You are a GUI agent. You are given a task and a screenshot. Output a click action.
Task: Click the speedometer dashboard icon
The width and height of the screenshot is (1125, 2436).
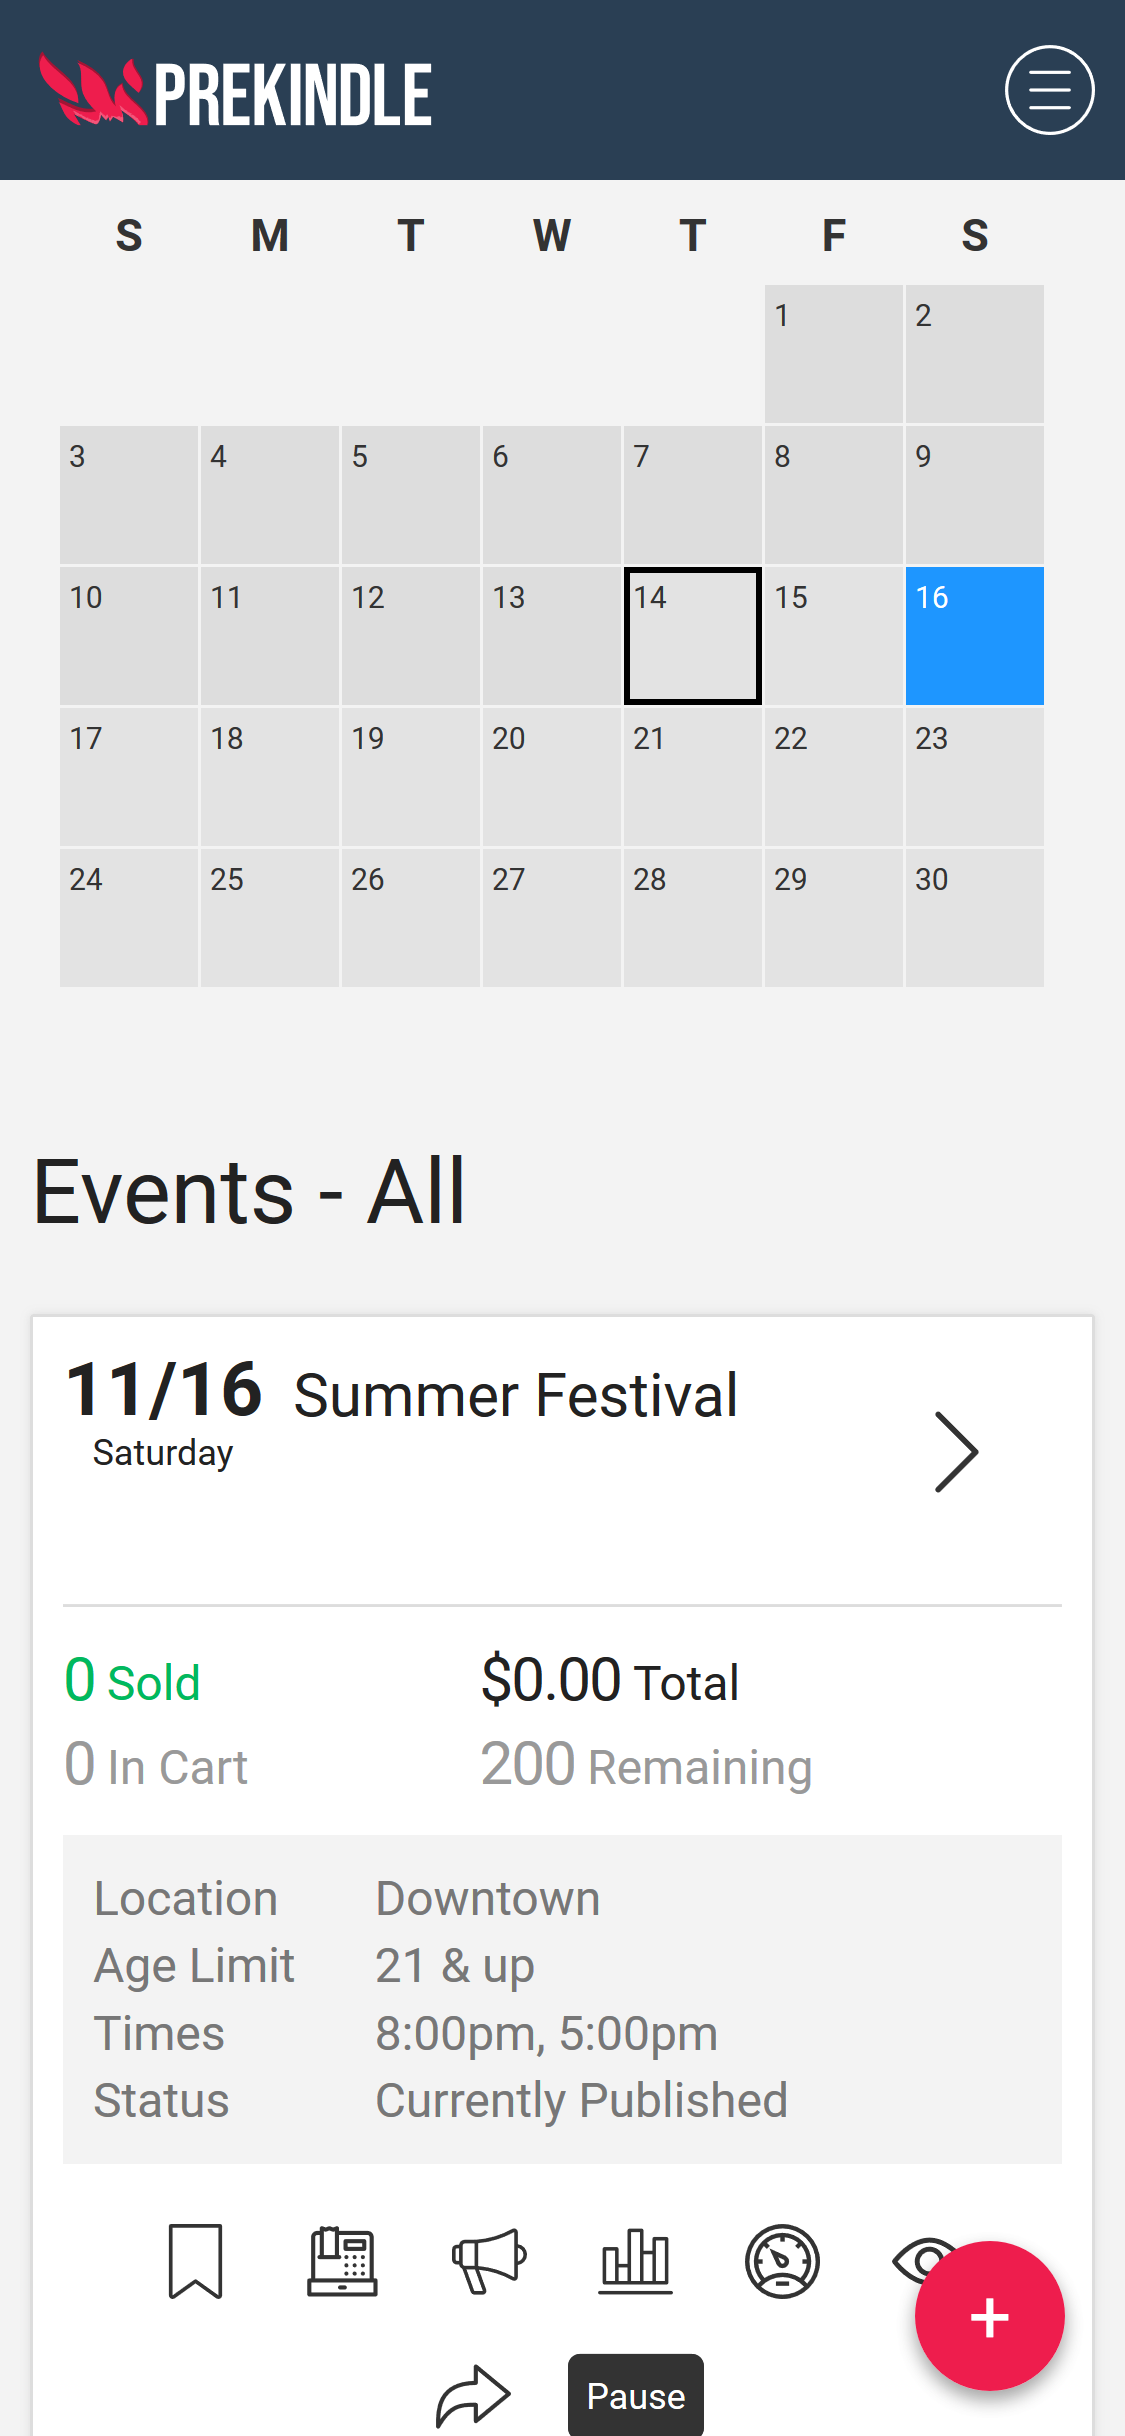[x=782, y=2261]
